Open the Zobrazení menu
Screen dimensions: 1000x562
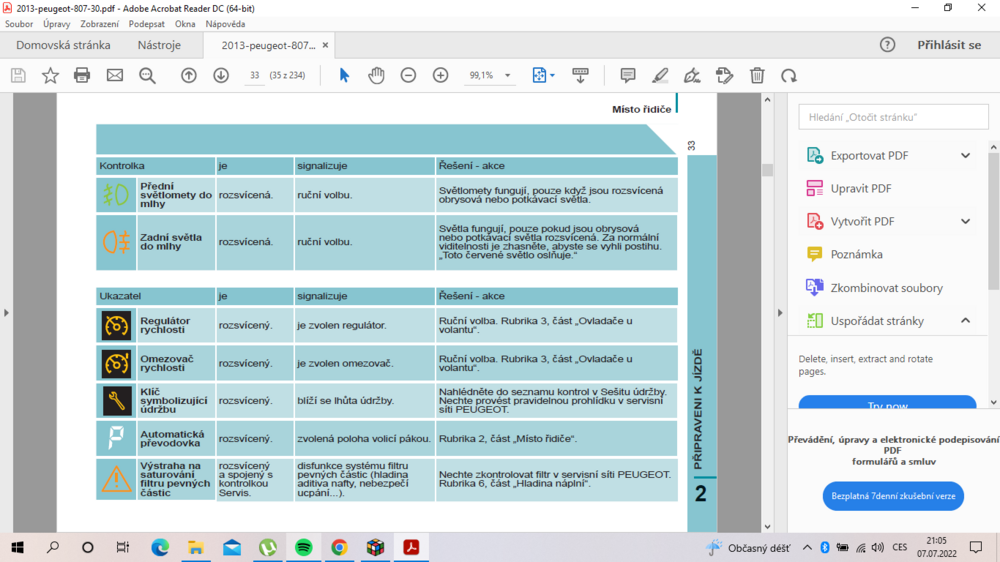[x=99, y=24]
